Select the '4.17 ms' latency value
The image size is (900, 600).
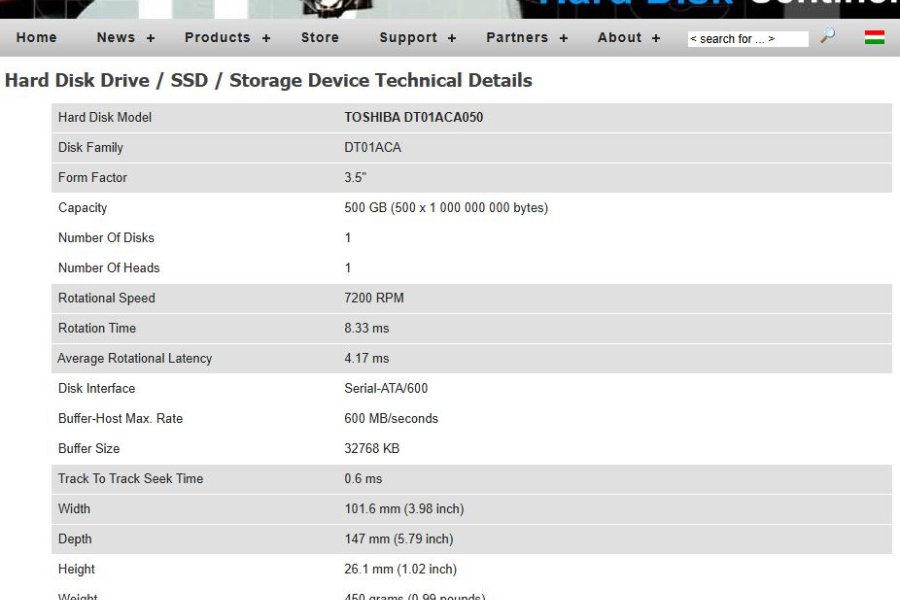(x=366, y=358)
